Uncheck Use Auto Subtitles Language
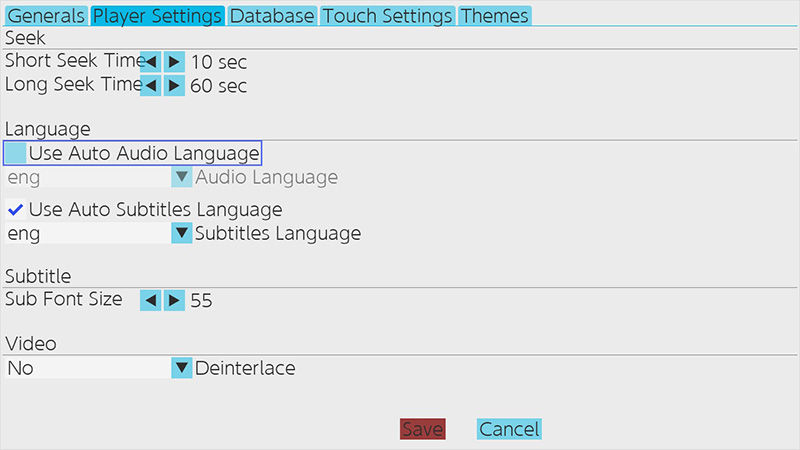This screenshot has height=450, width=800. [x=16, y=209]
